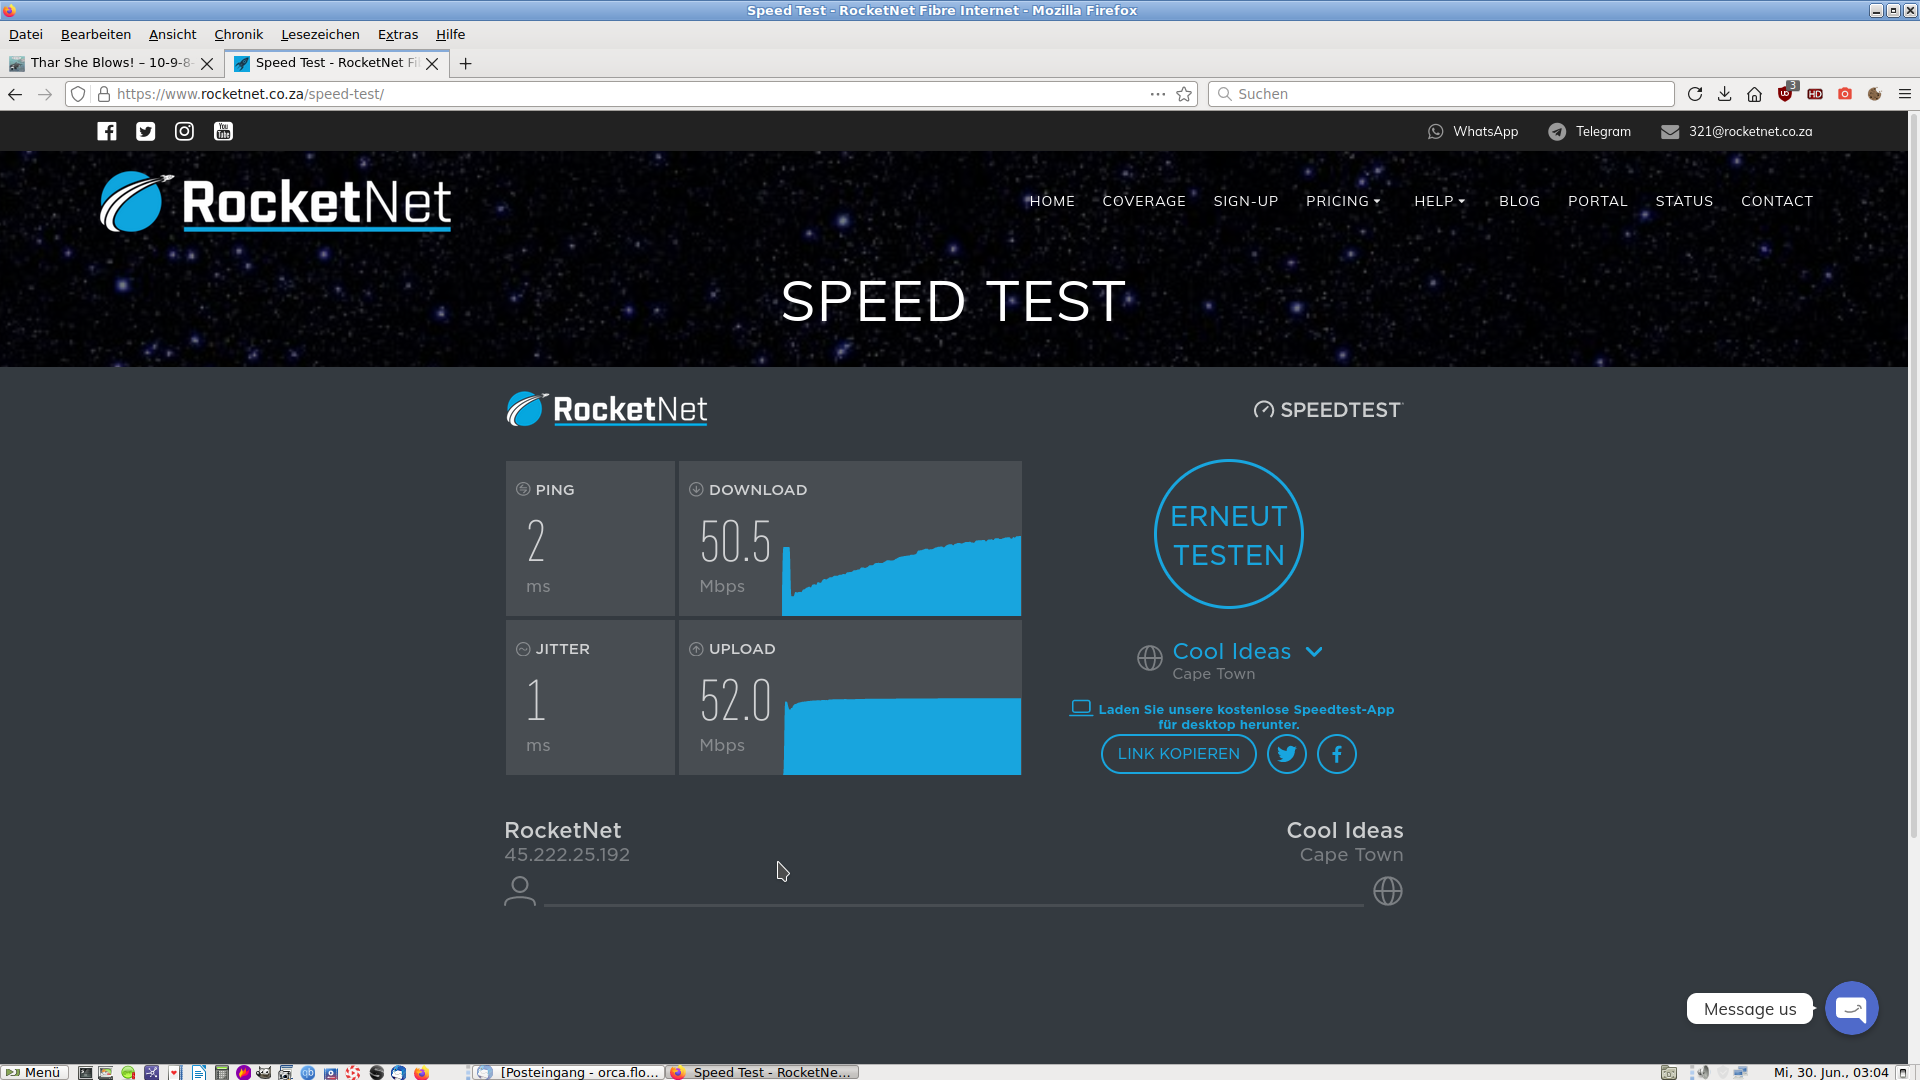Open RocketNet Twitter page icon in header
This screenshot has height=1080, width=1920.
coord(146,131)
